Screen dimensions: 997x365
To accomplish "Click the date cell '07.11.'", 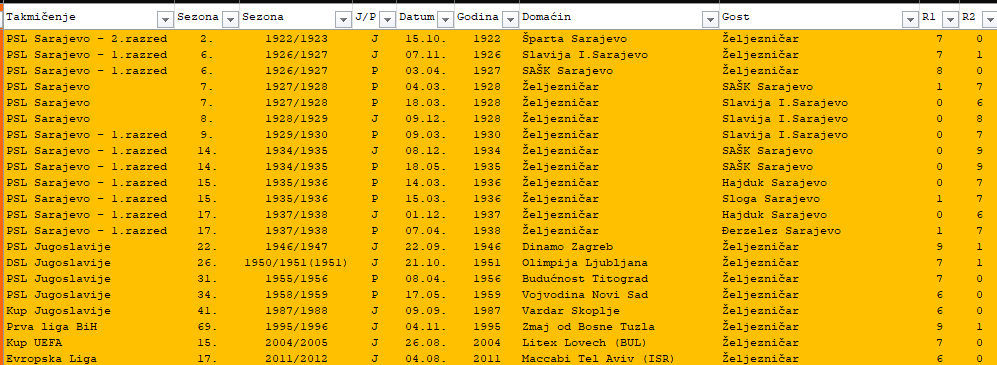I will coord(425,55).
